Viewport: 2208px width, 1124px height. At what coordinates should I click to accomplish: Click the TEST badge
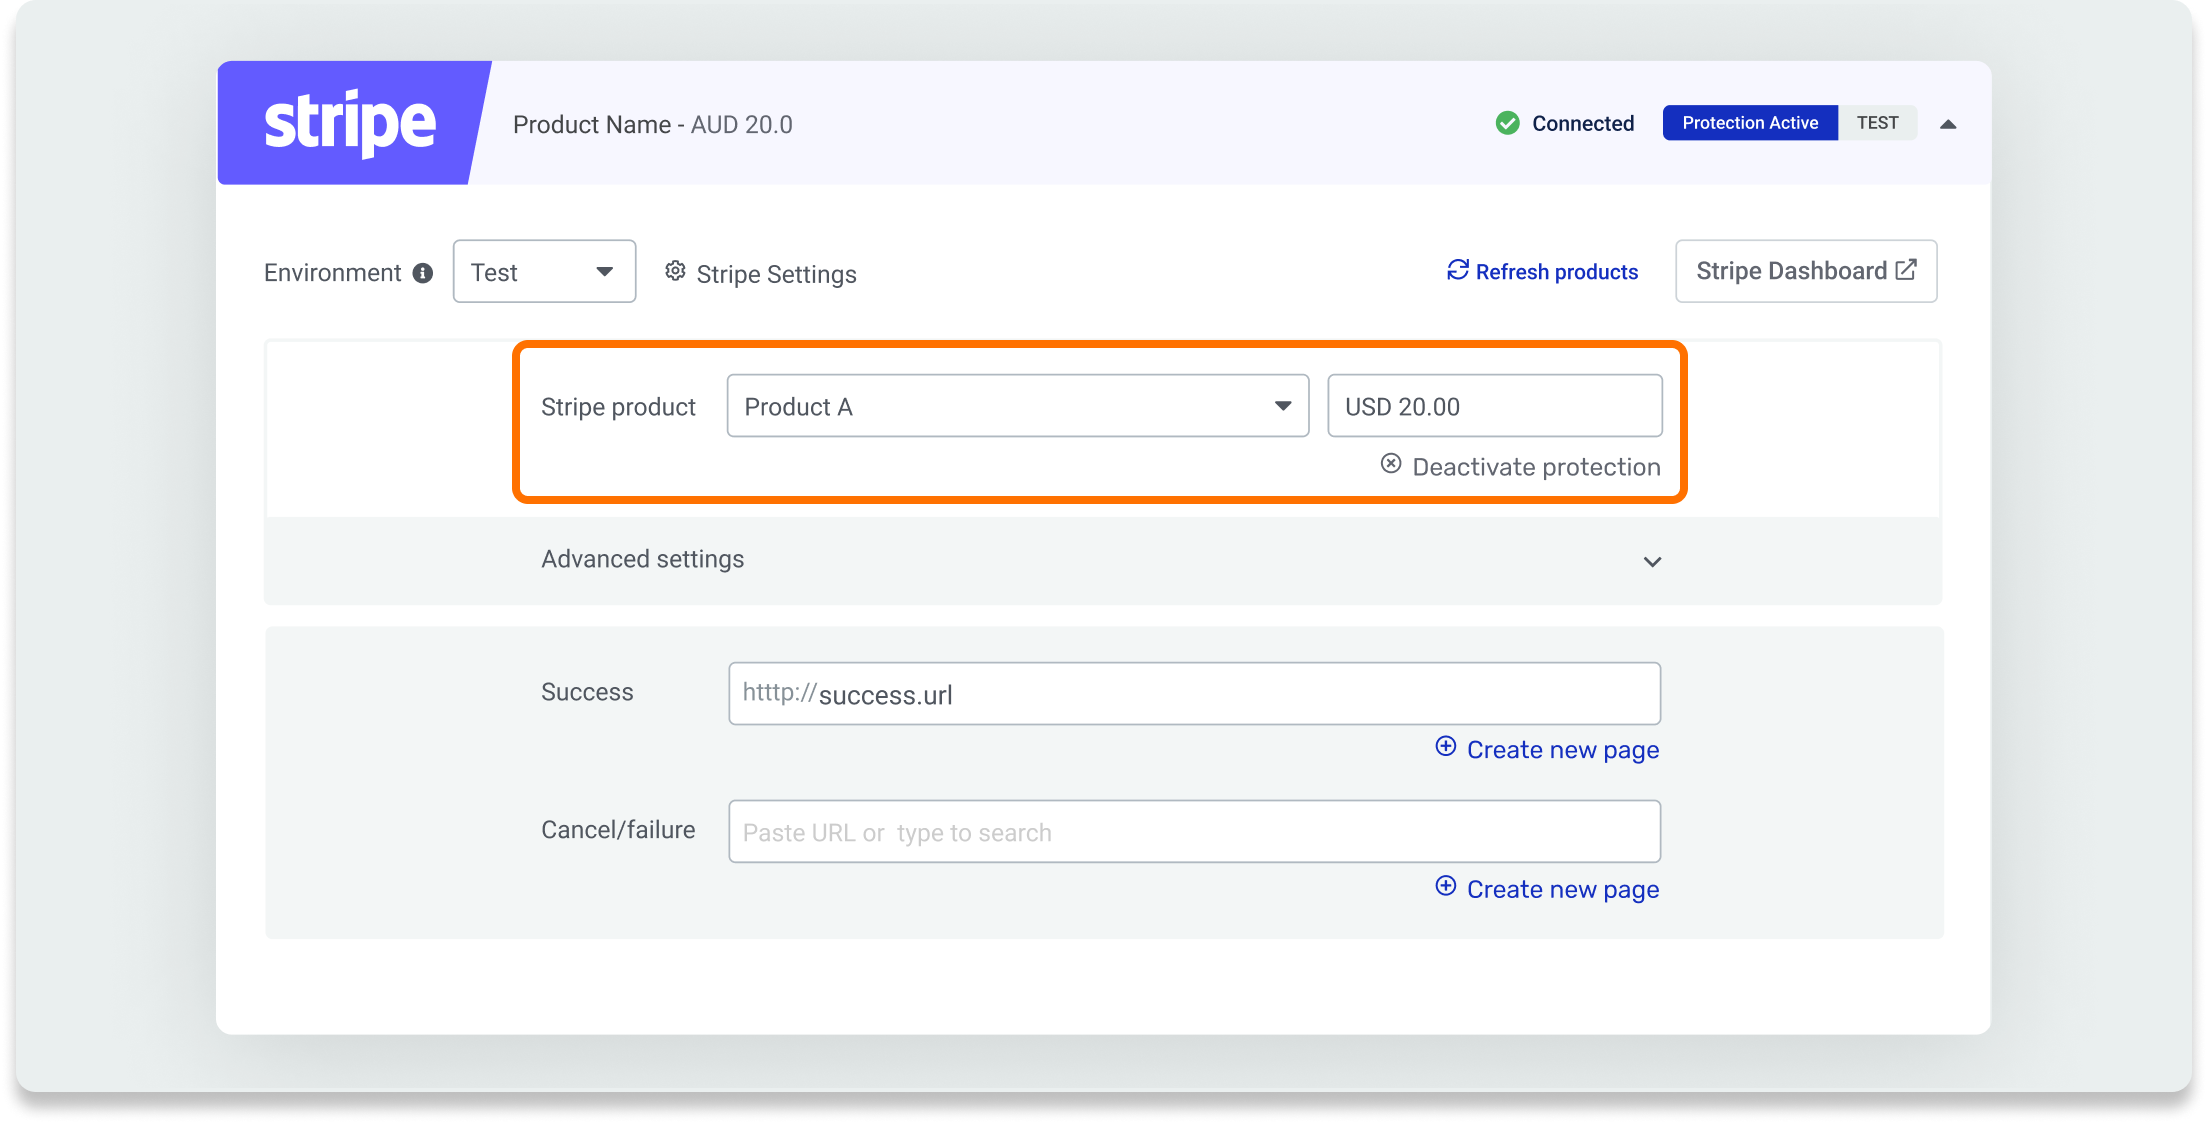(x=1877, y=123)
